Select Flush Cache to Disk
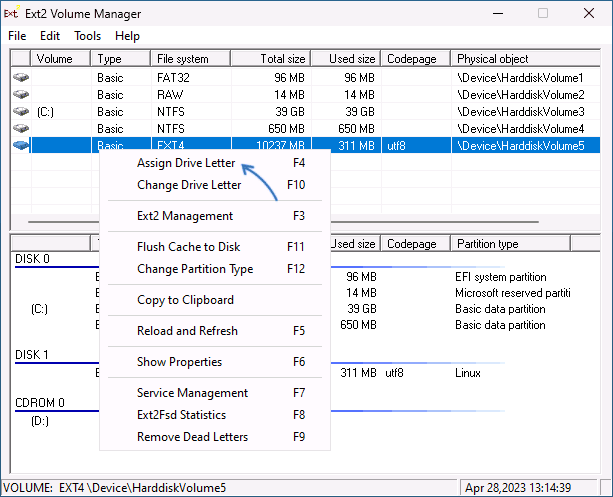 point(215,247)
